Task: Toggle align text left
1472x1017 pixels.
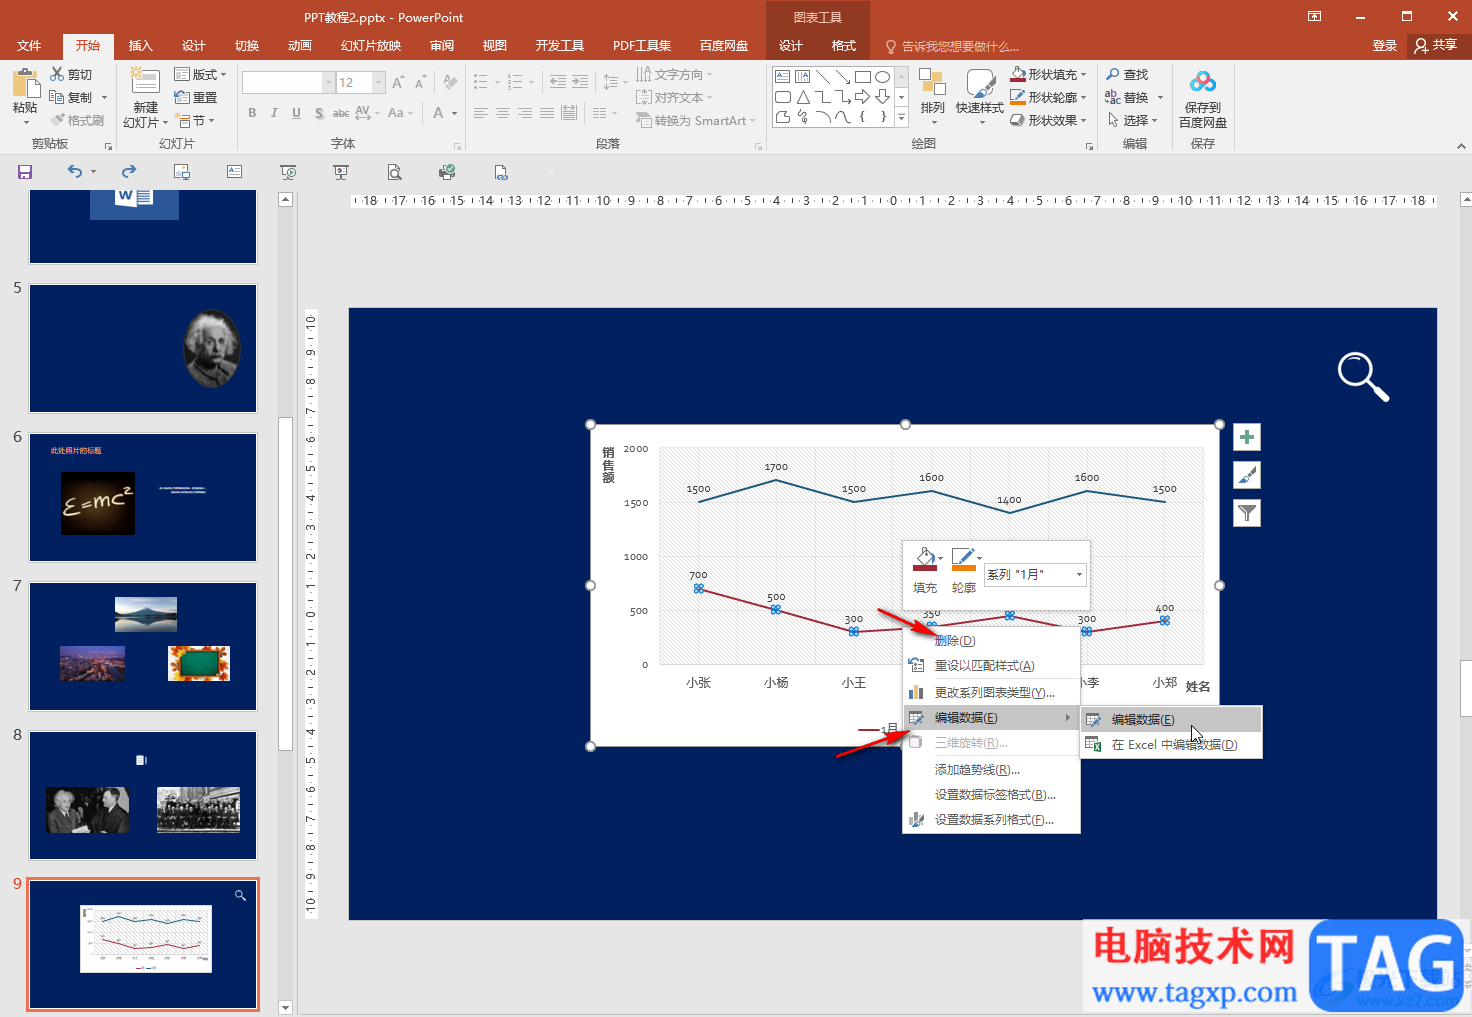Action: 481,113
